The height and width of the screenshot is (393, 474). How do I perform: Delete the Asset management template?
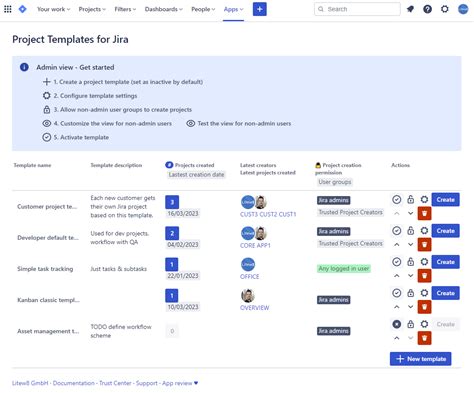(425, 338)
